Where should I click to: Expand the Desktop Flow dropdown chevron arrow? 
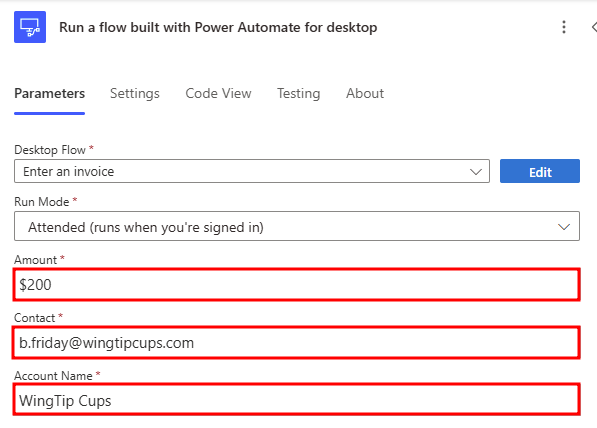pyautogui.click(x=476, y=172)
